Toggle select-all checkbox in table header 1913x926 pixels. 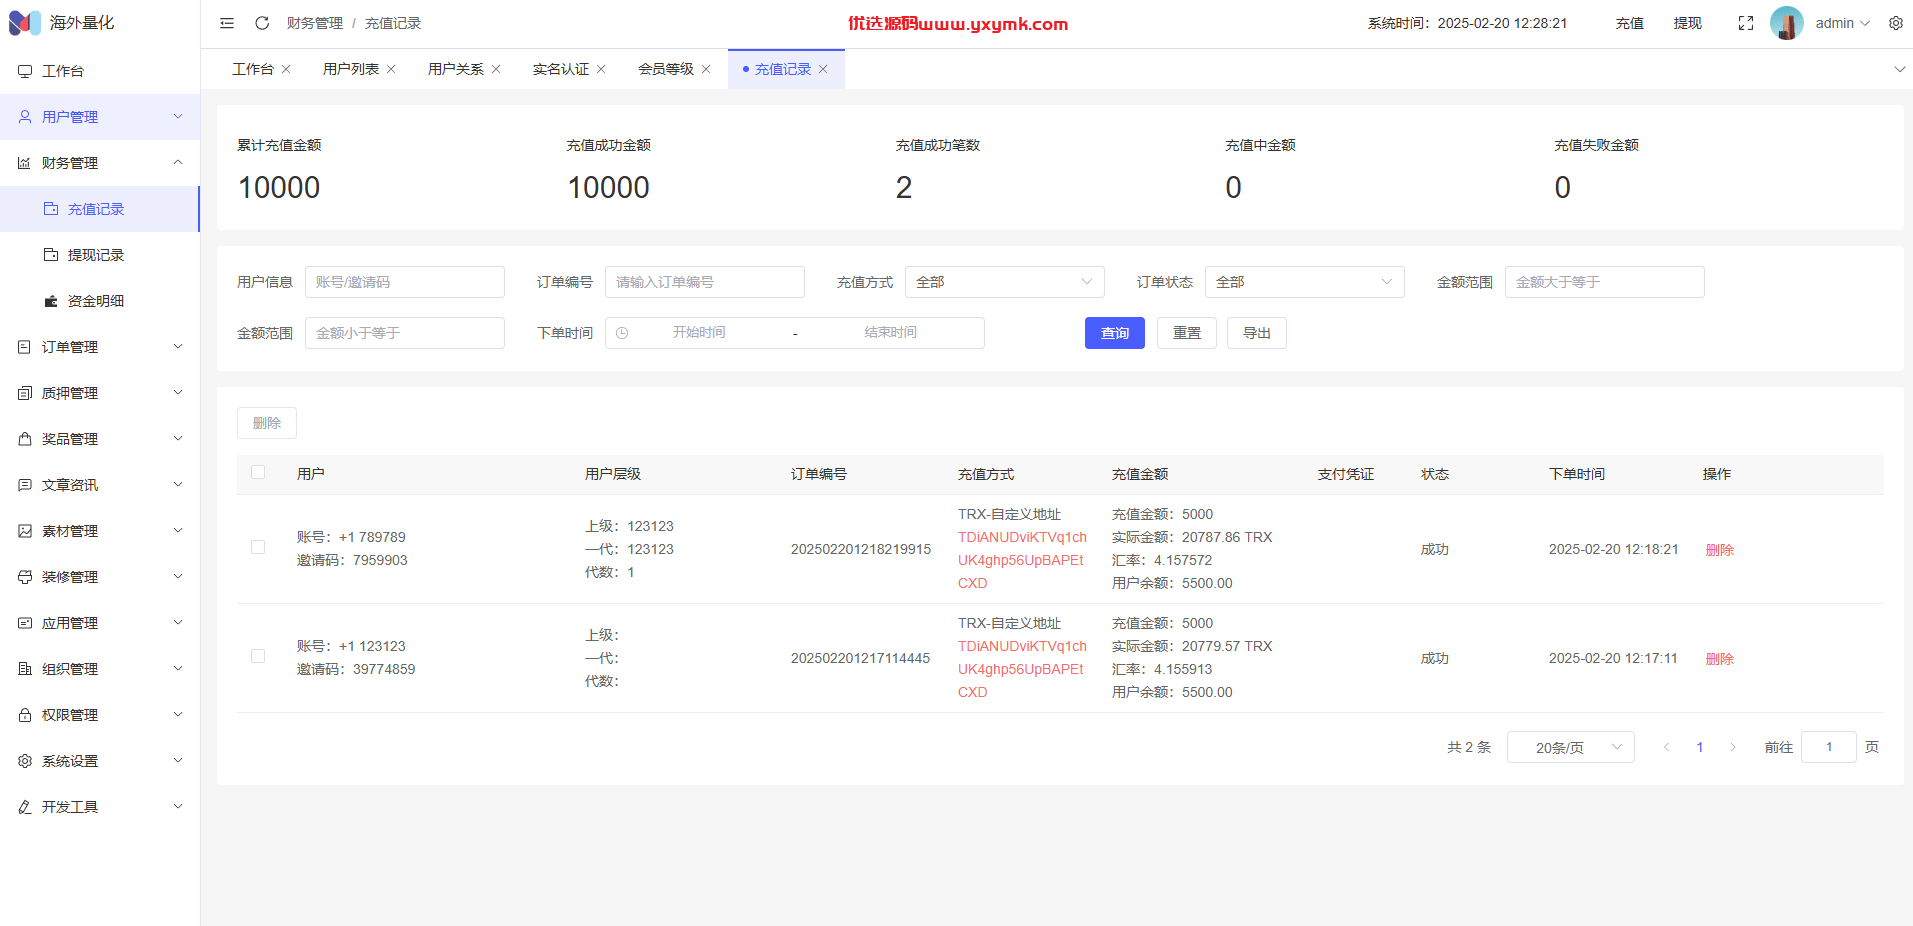coord(258,473)
